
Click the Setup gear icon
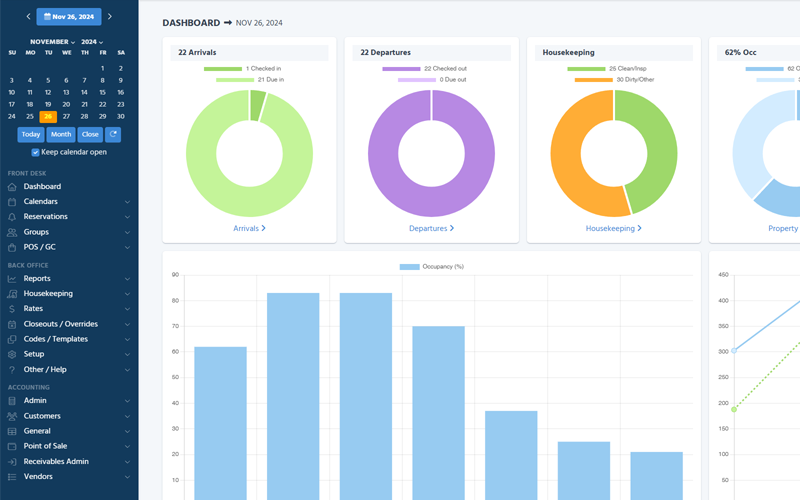coord(12,354)
